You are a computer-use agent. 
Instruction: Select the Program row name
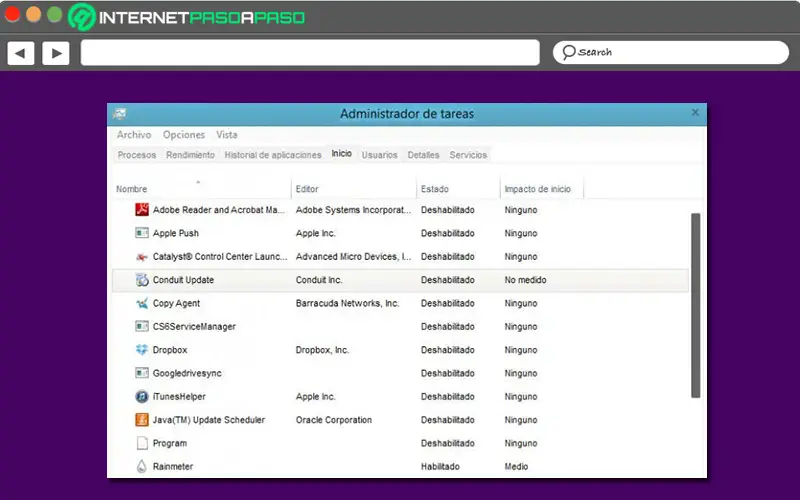coord(169,443)
